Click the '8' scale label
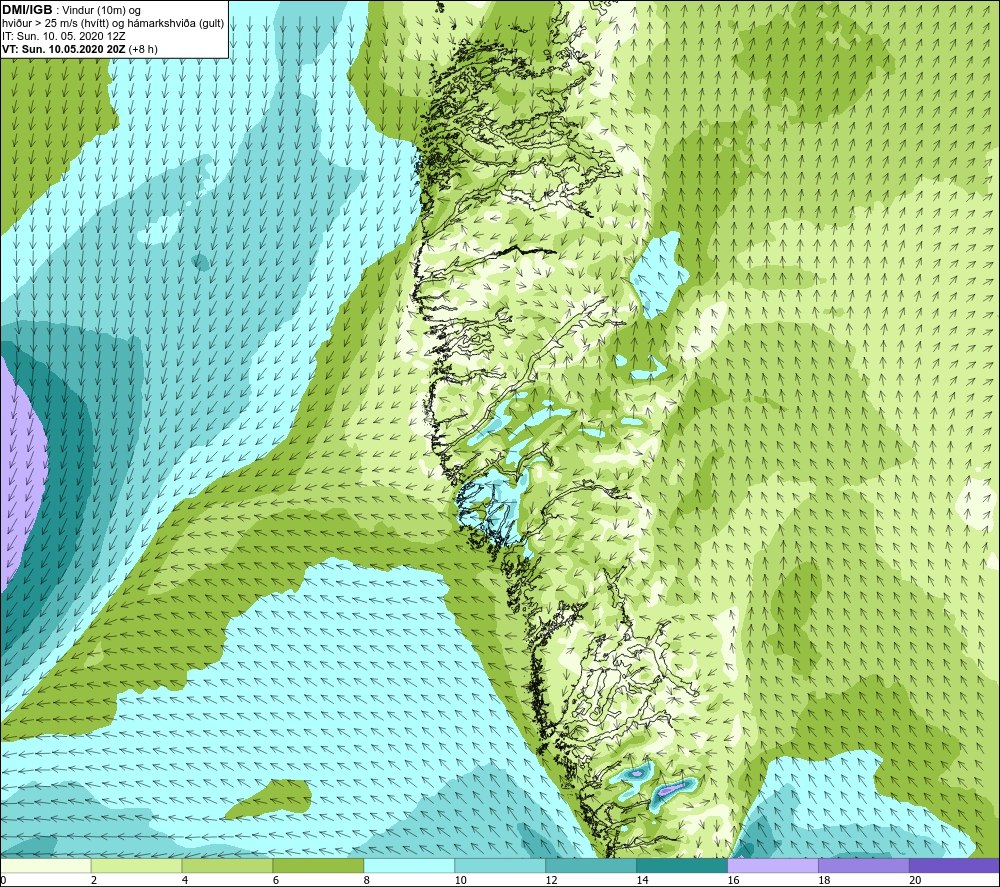This screenshot has width=1000, height=887. [367, 880]
